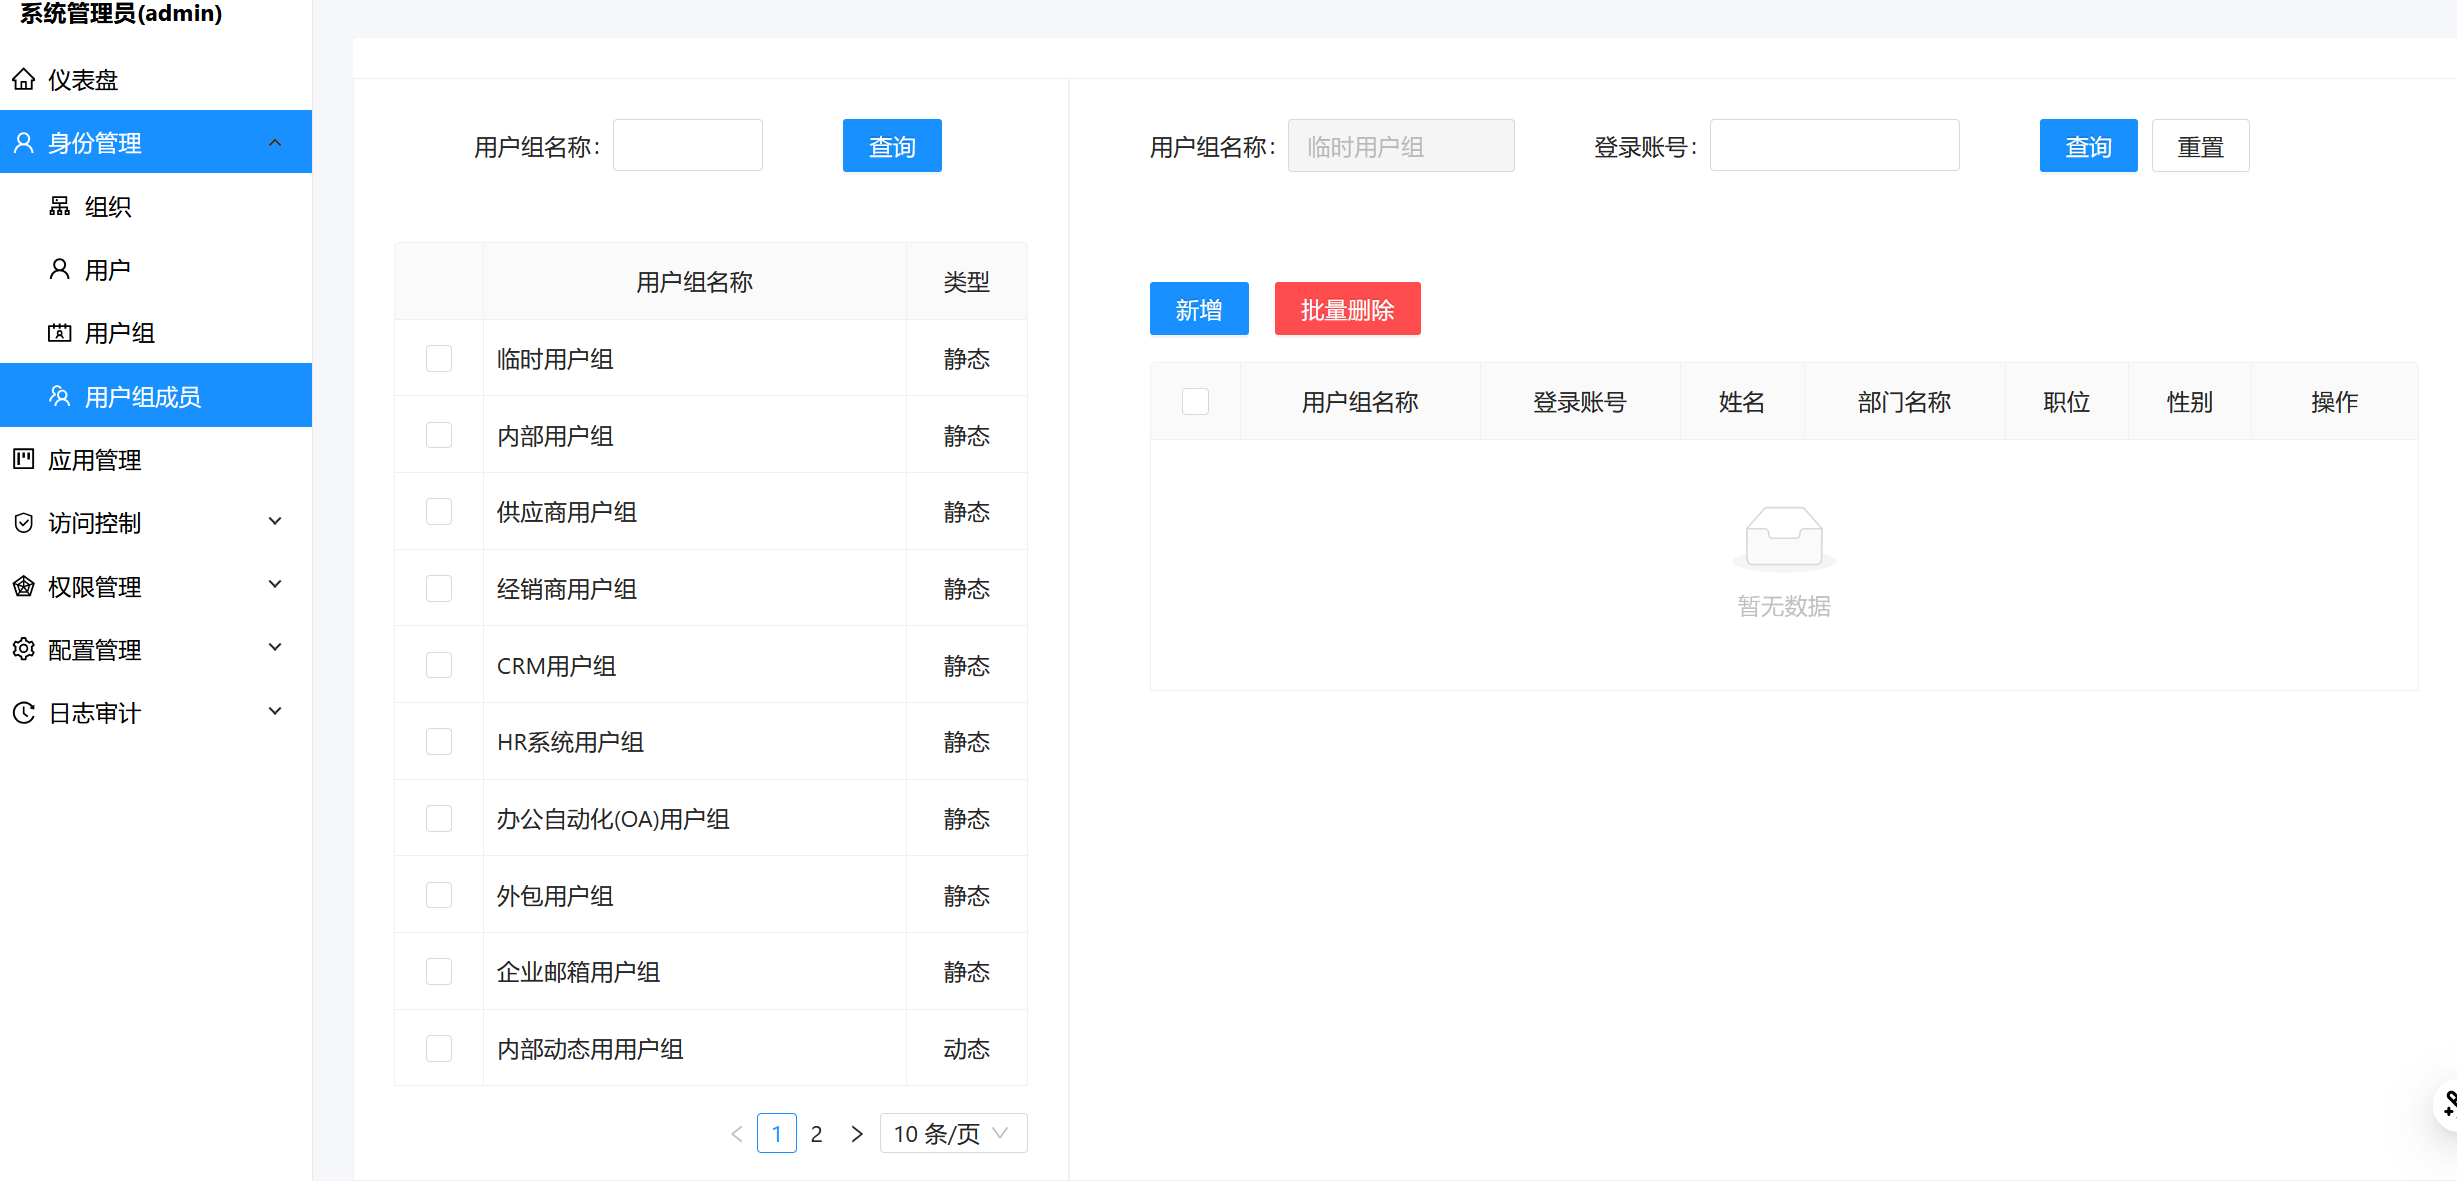Viewport: 2457px width, 1181px height.
Task: Select the 仪表盘 dashboard home icon
Action: [x=24, y=79]
